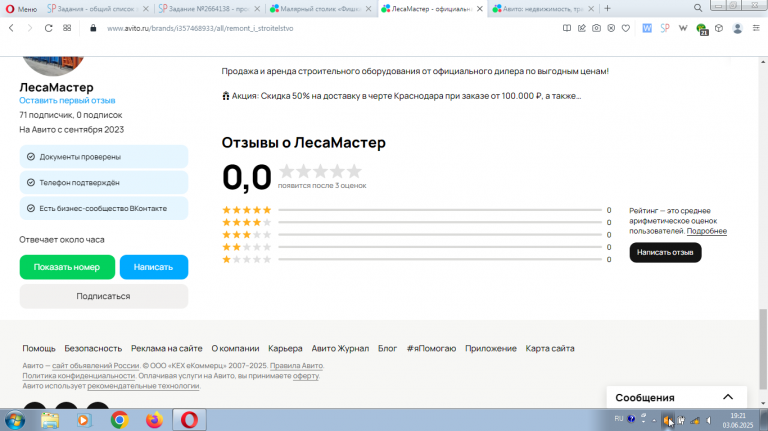Click Документы проверены badge
768x431 pixels.
pyautogui.click(x=104, y=157)
